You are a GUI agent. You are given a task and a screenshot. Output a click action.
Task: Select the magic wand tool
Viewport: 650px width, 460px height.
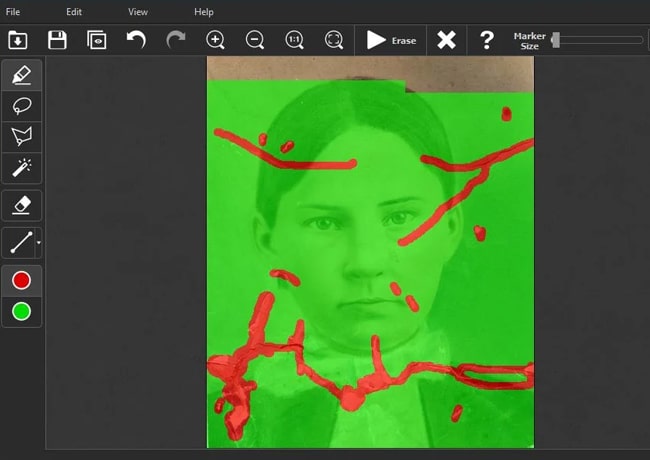point(21,167)
